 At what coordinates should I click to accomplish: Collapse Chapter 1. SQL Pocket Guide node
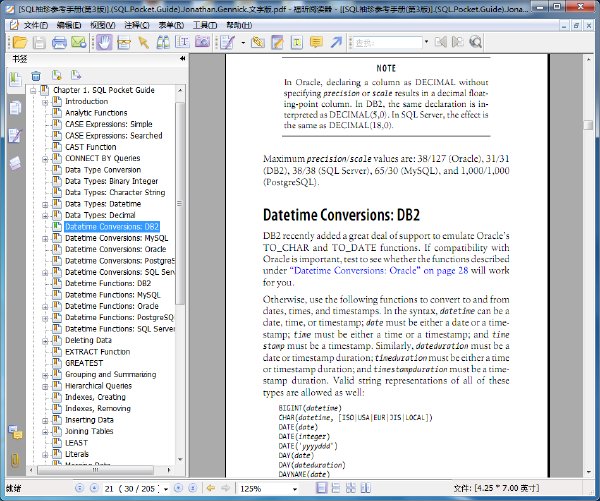[33, 91]
